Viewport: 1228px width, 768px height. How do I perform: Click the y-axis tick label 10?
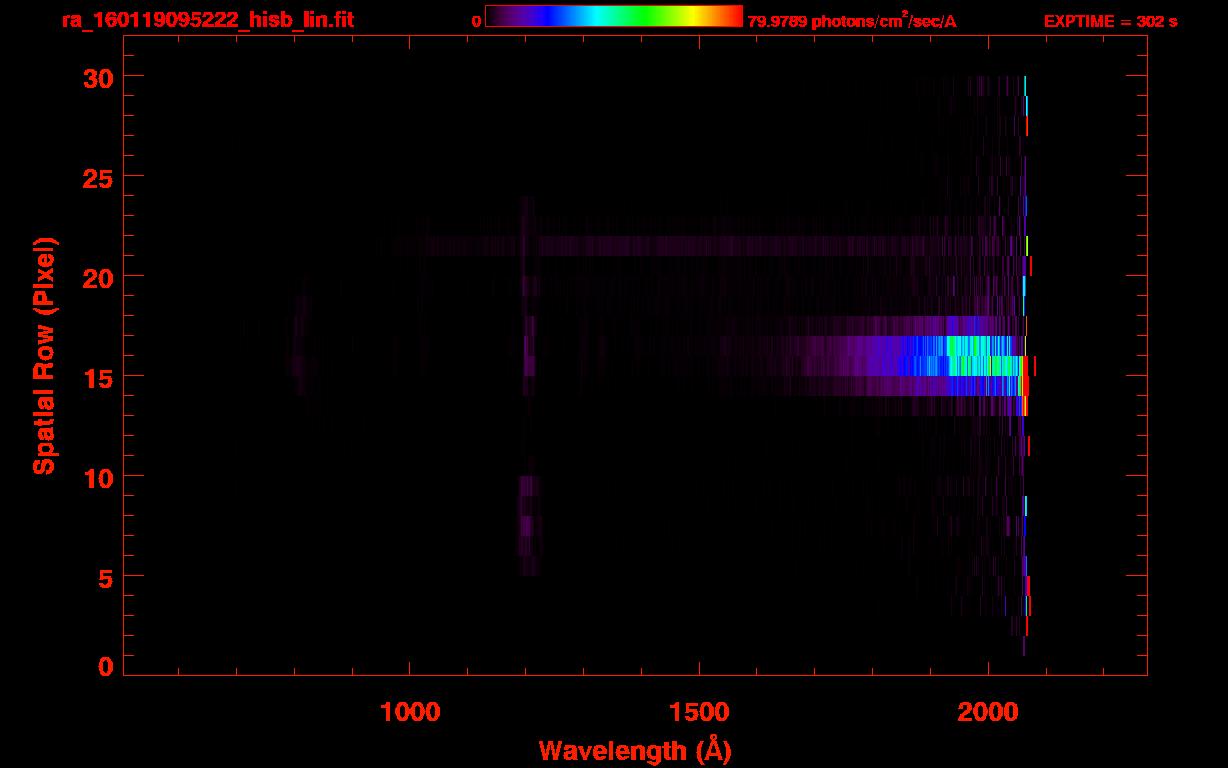click(x=98, y=477)
